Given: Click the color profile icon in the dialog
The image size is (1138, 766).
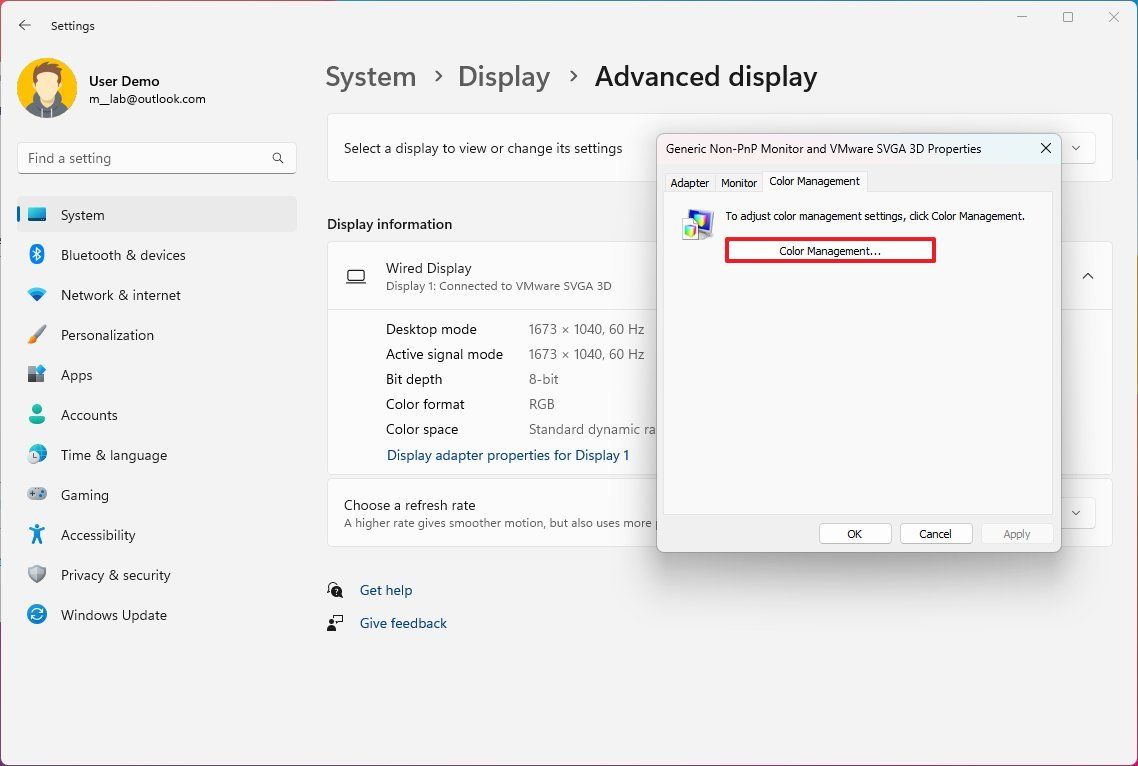Looking at the screenshot, I should (697, 224).
